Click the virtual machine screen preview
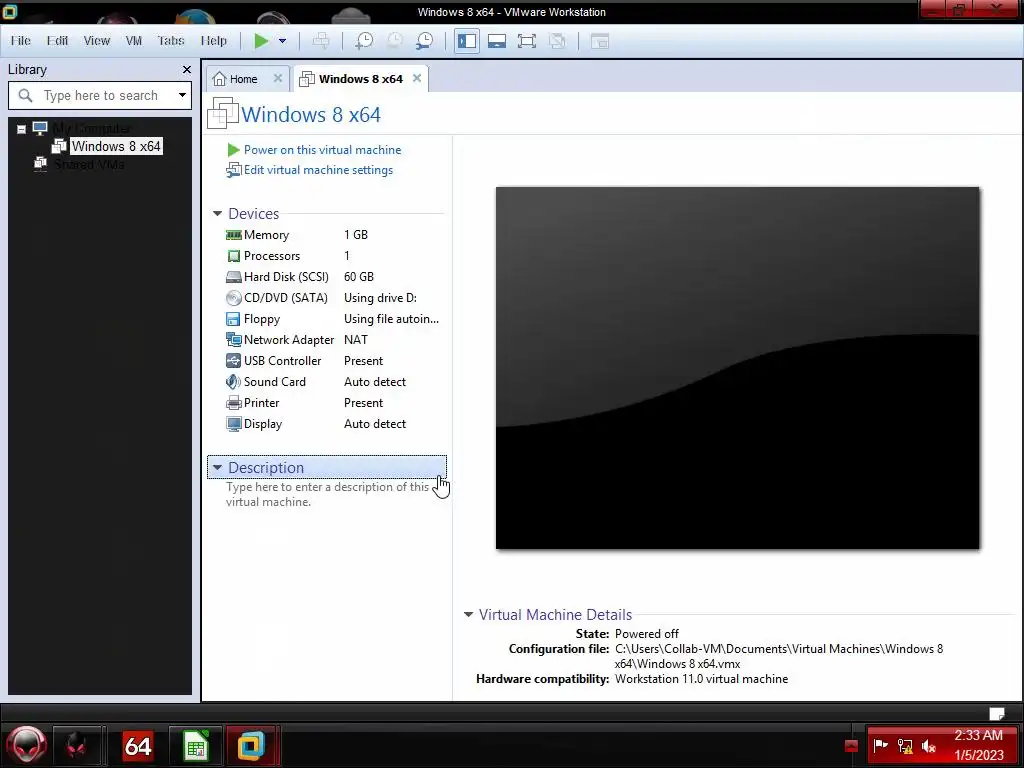Image resolution: width=1024 pixels, height=768 pixels. [737, 368]
